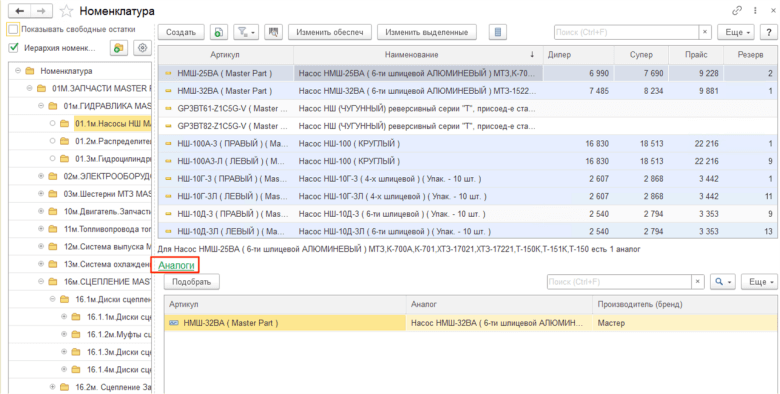Click the Аналоги link
Image resolution: width=780 pixels, height=394 pixels.
(x=176, y=266)
